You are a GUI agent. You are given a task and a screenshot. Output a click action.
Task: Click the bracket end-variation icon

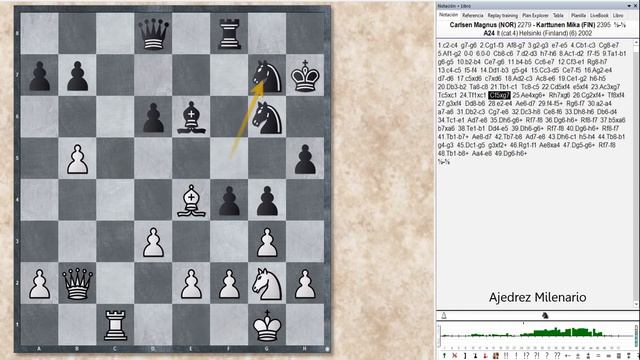point(465,356)
